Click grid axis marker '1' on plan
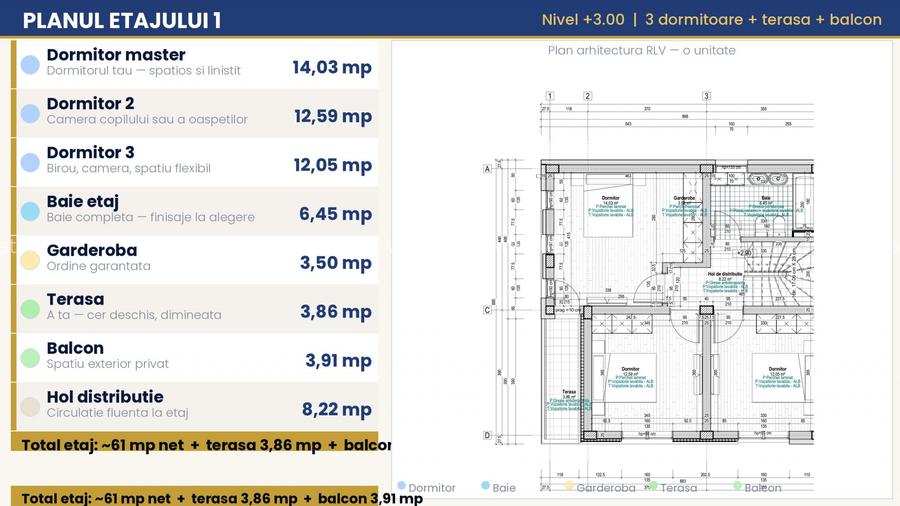Viewport: 900px width, 506px height. click(x=549, y=96)
